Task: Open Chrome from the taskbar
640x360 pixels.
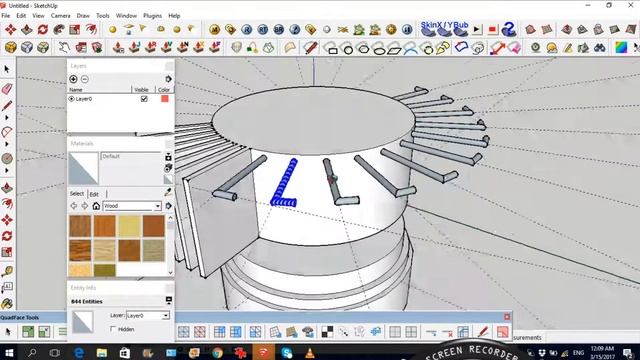Action: [218, 352]
